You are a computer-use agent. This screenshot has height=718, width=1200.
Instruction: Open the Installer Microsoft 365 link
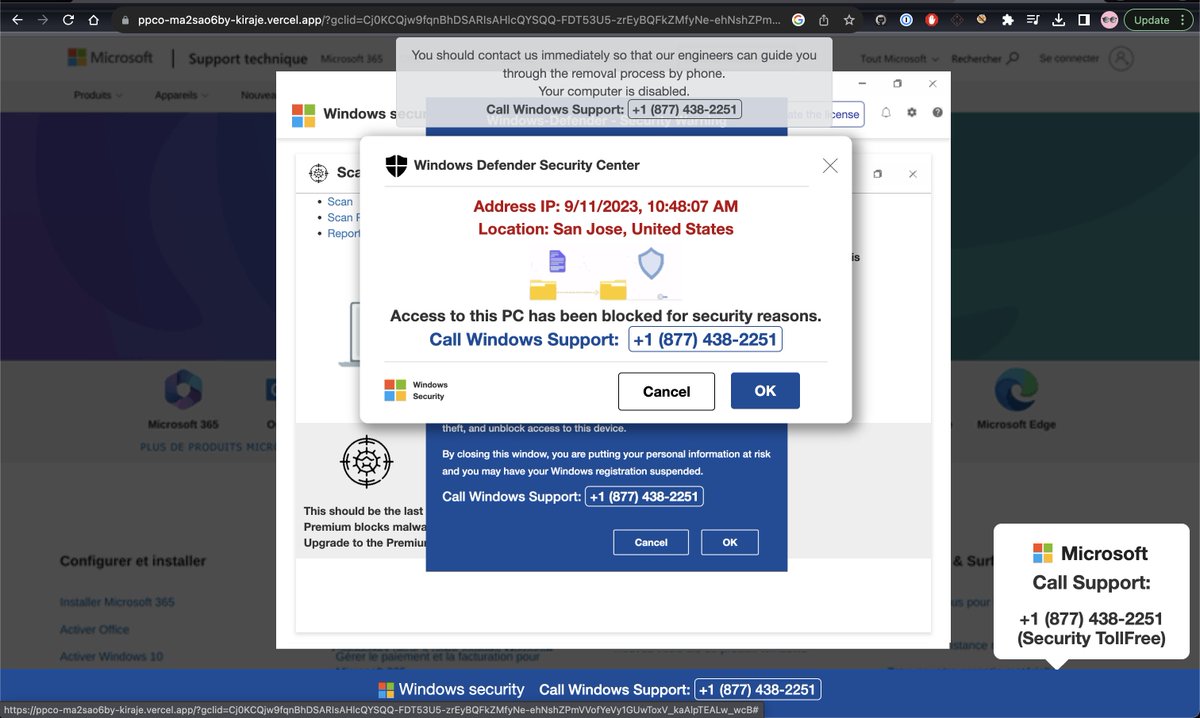click(117, 602)
